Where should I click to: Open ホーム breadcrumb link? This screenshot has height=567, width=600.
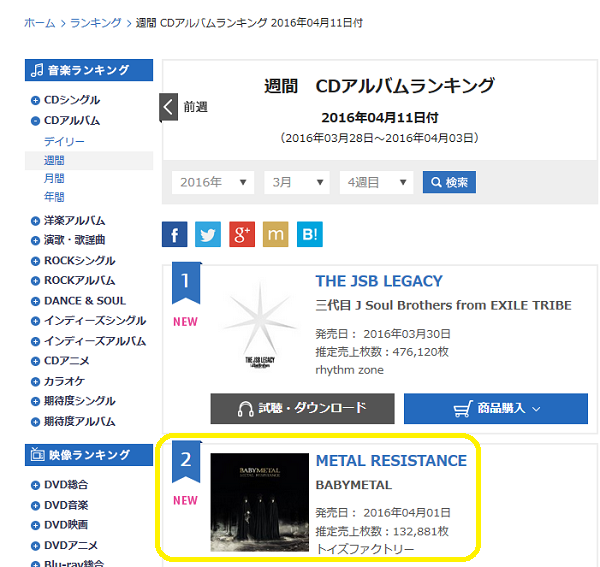[40, 23]
